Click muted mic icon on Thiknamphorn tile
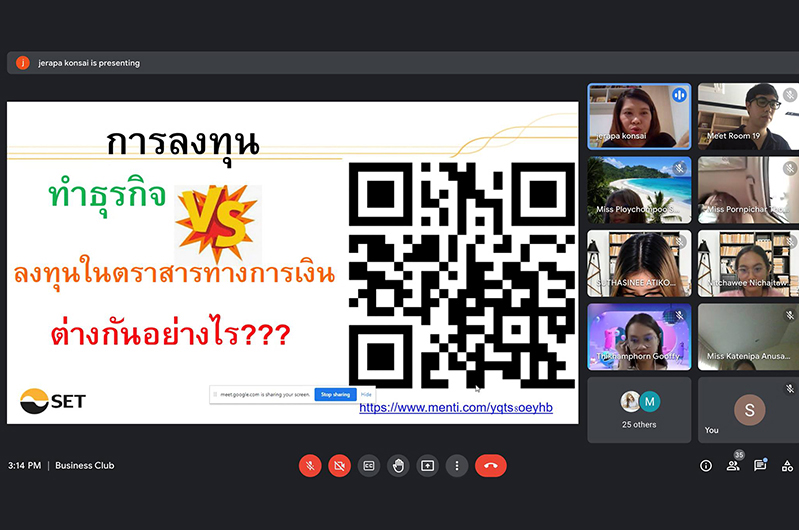Screen dimensions: 799x530 coord(679,315)
